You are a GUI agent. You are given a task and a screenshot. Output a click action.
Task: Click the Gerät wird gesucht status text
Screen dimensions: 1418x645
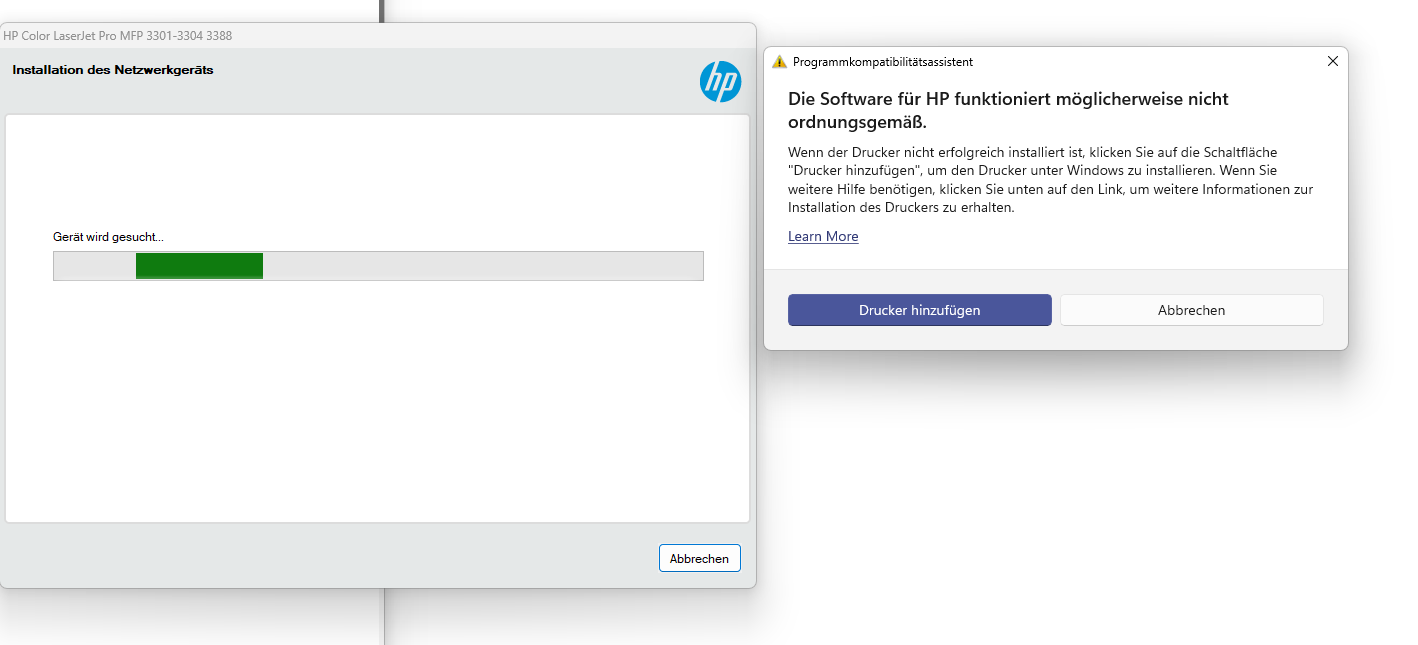(108, 237)
